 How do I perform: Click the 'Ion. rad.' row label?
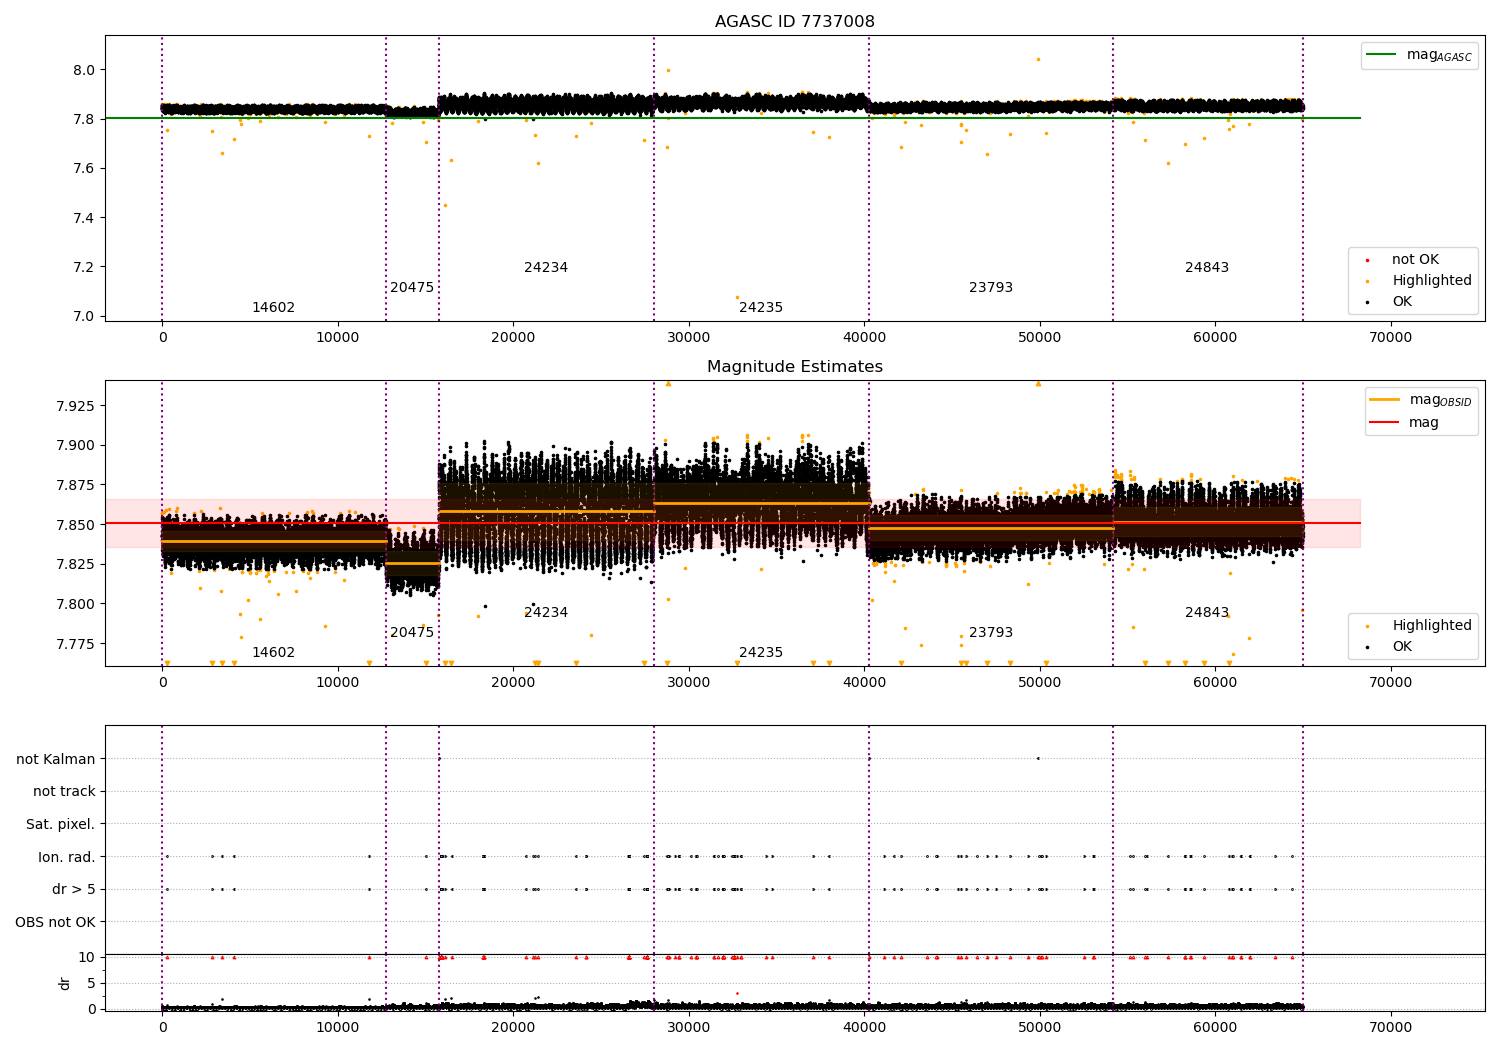tap(67, 858)
